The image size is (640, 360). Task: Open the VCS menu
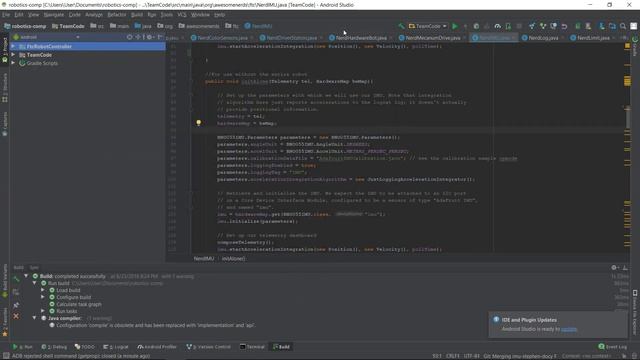pyautogui.click(x=182, y=15)
